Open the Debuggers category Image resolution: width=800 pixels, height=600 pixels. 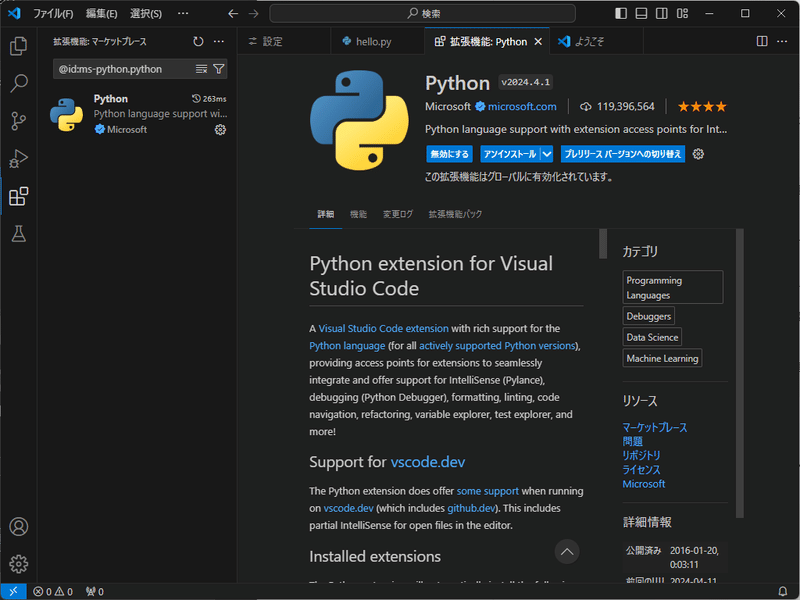[x=648, y=316]
